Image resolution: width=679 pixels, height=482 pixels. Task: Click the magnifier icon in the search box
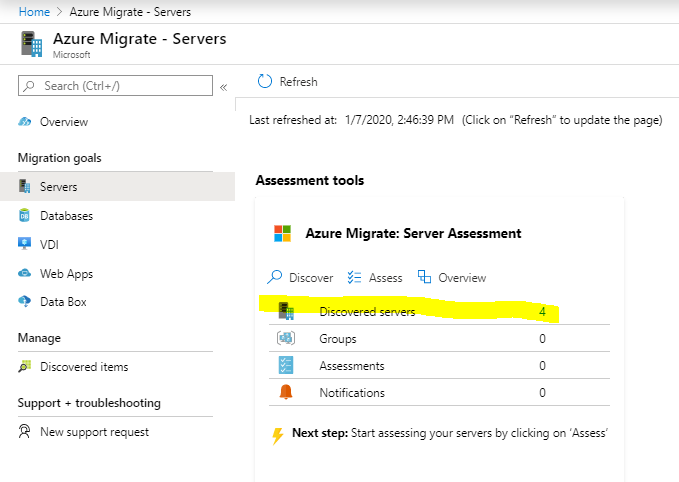click(x=29, y=86)
